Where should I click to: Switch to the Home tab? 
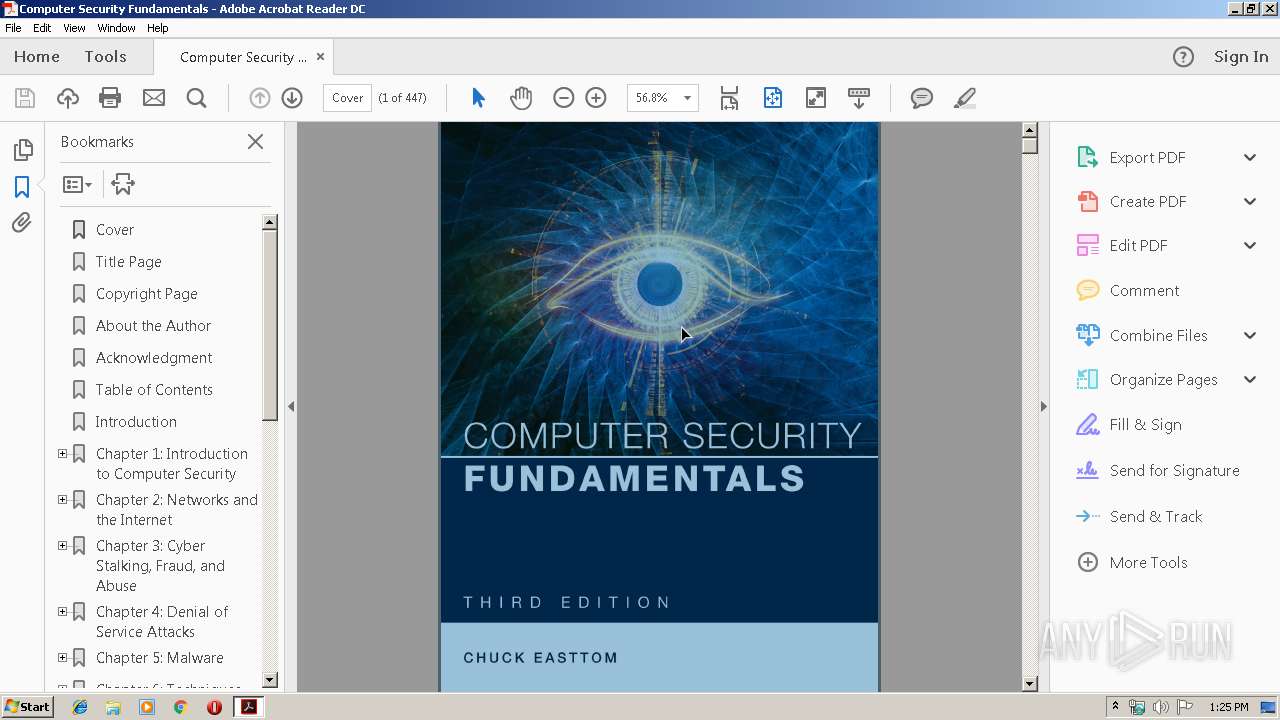point(37,57)
